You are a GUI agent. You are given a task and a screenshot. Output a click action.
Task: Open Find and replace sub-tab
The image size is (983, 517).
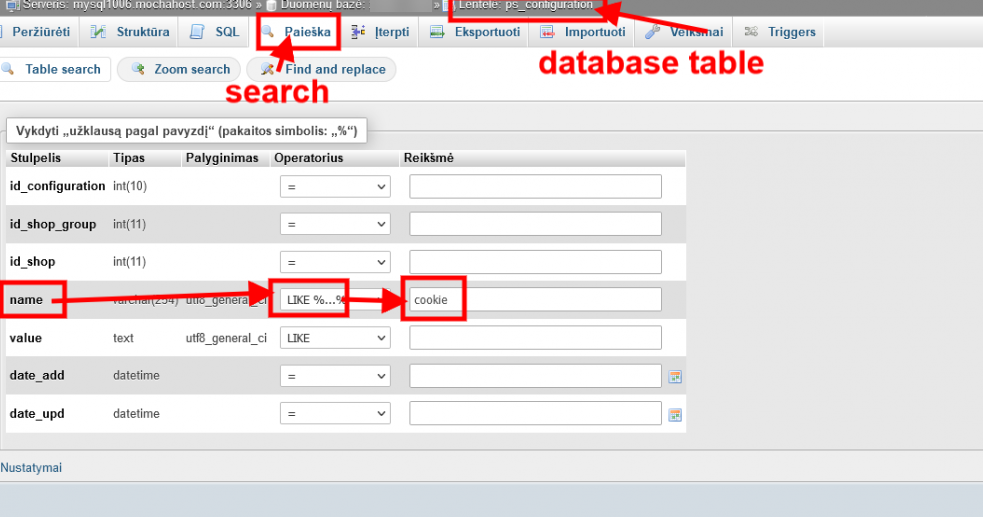point(322,69)
